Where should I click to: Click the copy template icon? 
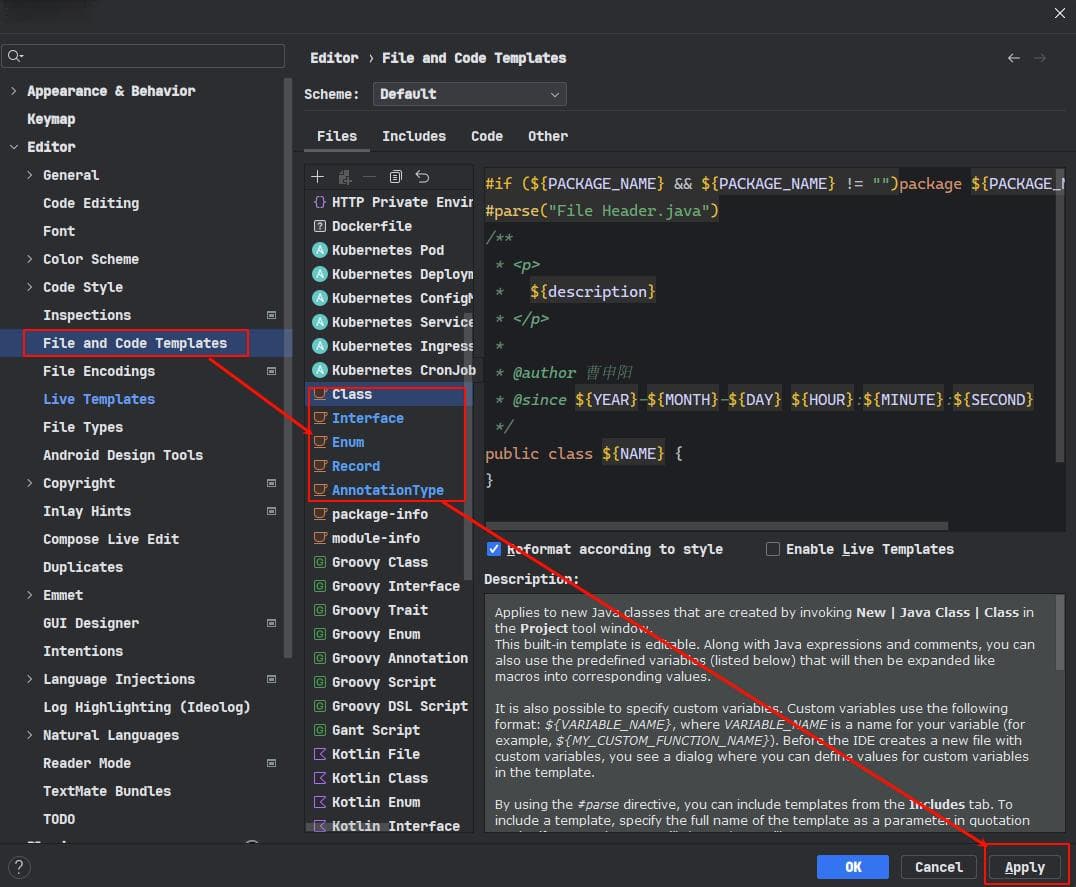(x=395, y=177)
